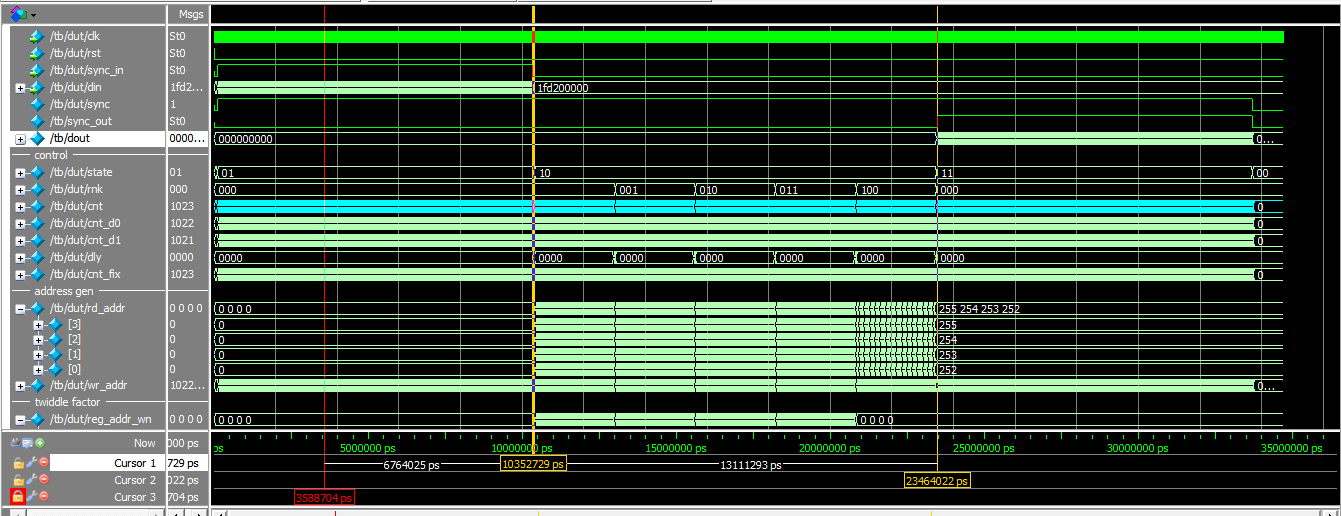Click the edit grid and timeline icon

click(27, 443)
